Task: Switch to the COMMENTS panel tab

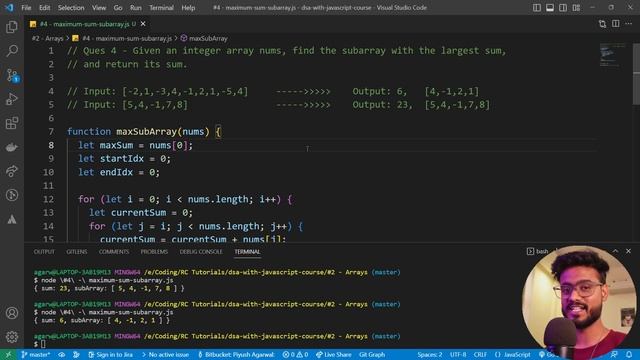Action: tap(114, 252)
